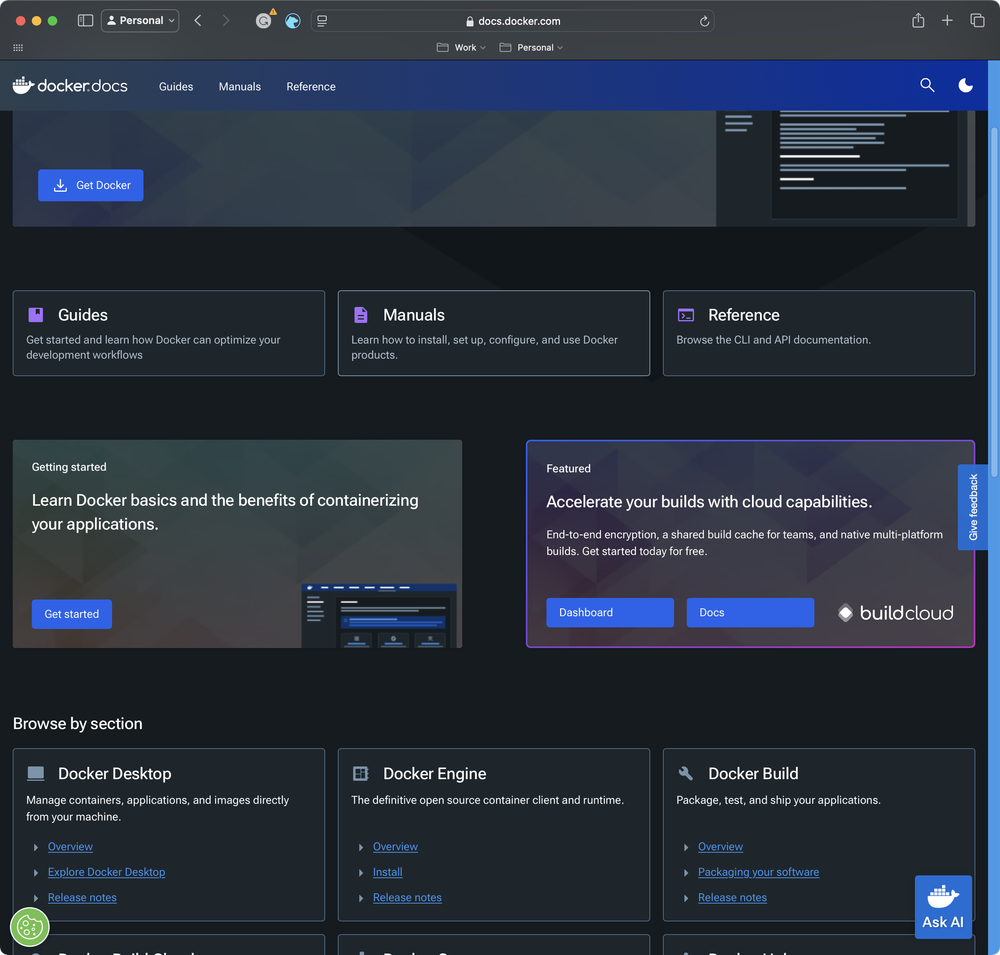Open Manuals in the top navigation

point(240,86)
